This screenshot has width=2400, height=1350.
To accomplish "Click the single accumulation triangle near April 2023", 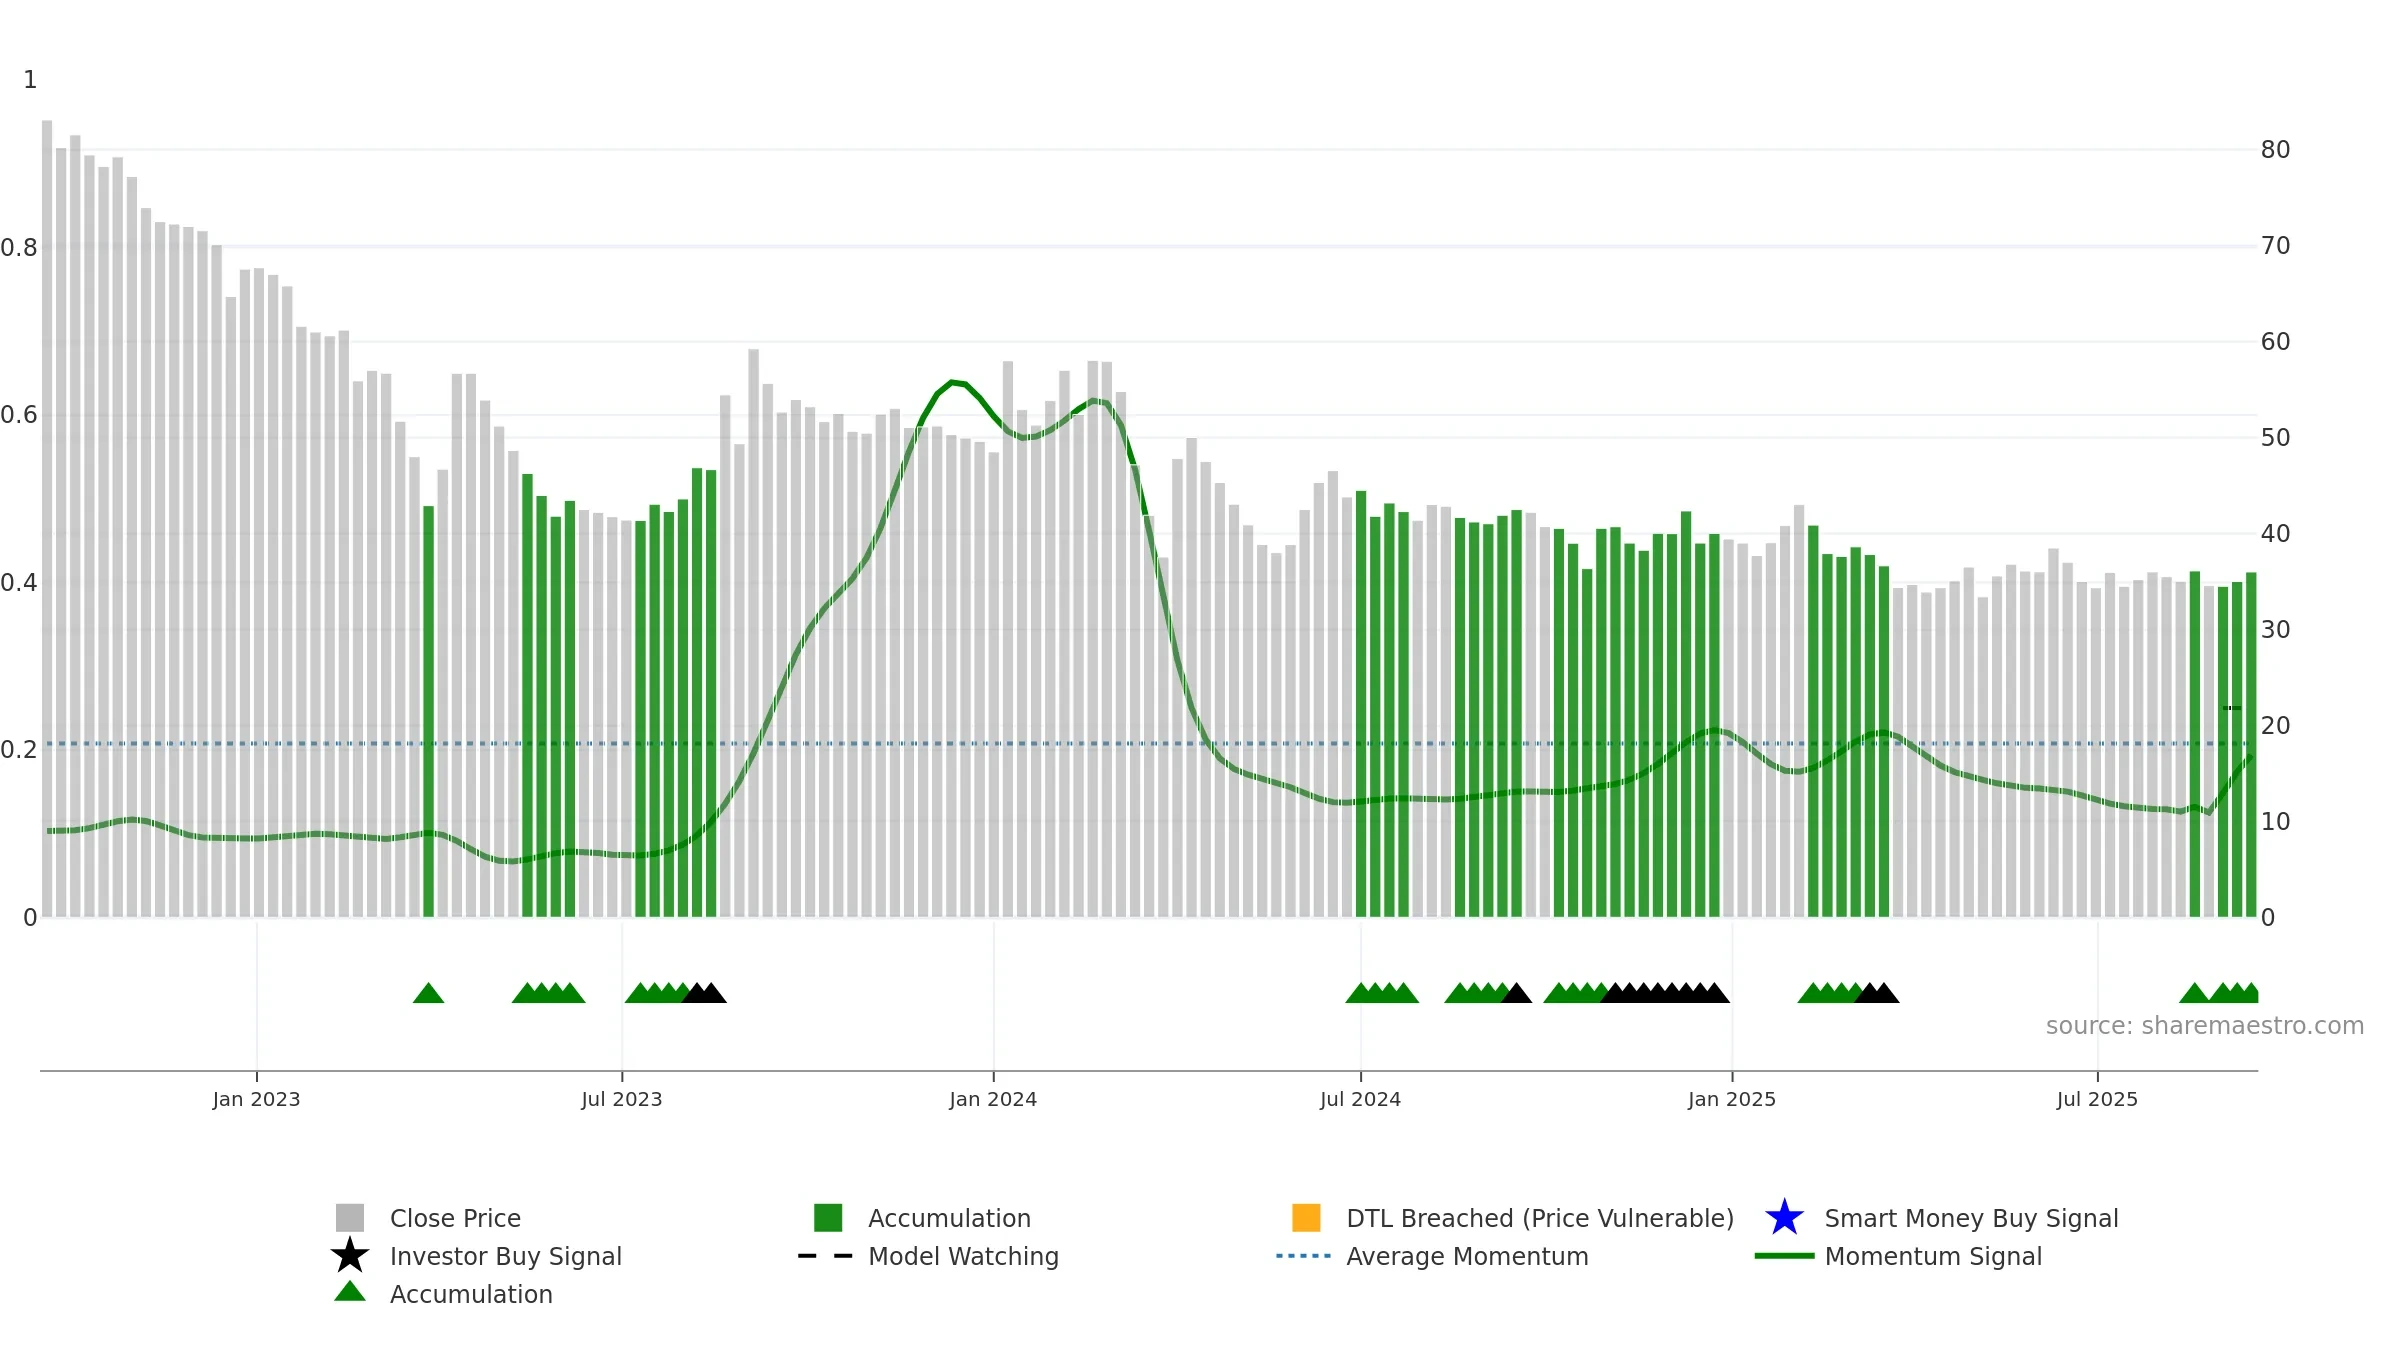I will (x=428, y=993).
